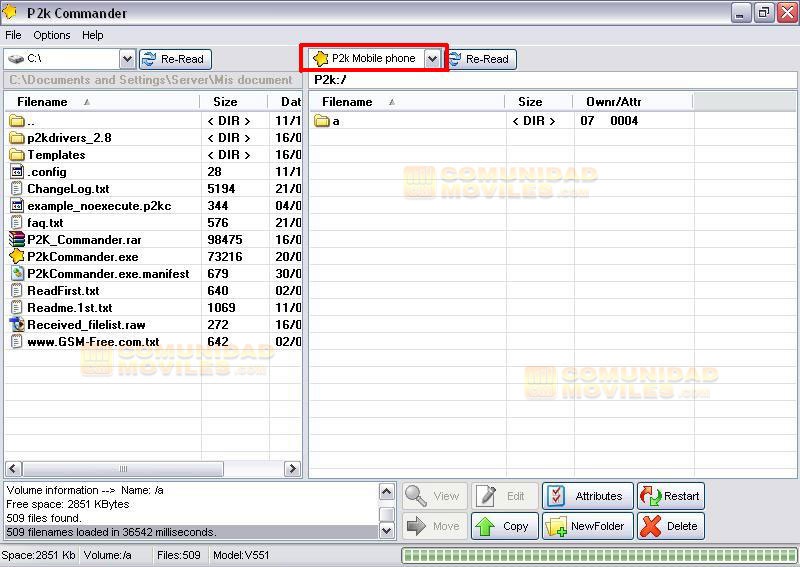Click 'Files:509' in status bar
This screenshot has width=800, height=567.
coord(179,555)
